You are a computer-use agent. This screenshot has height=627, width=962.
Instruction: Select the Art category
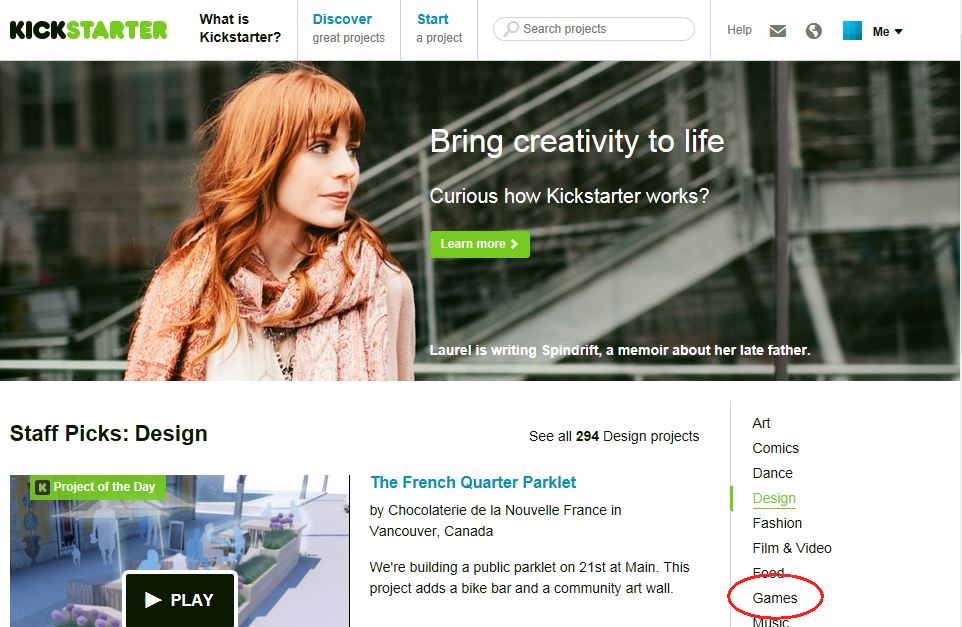[761, 423]
